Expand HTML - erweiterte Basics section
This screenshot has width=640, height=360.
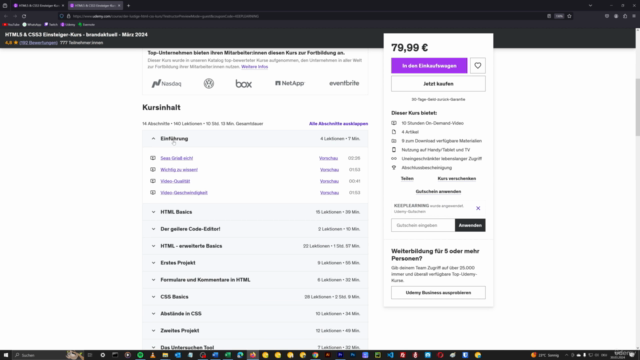255,246
